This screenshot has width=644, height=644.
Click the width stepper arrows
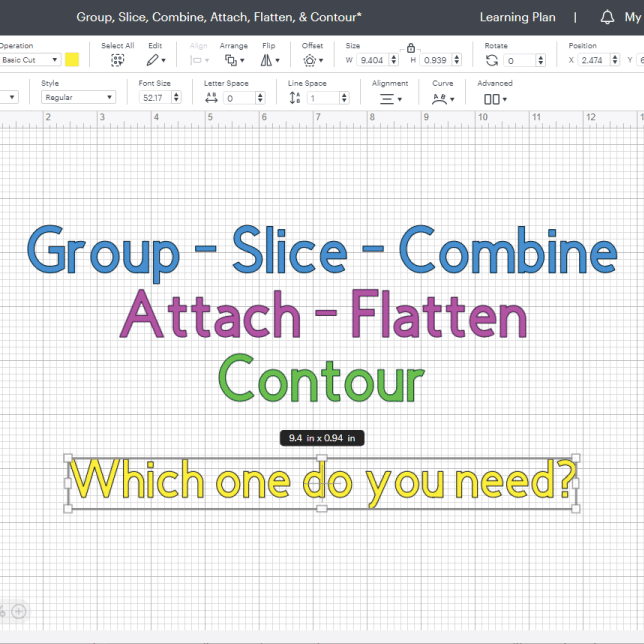click(394, 60)
